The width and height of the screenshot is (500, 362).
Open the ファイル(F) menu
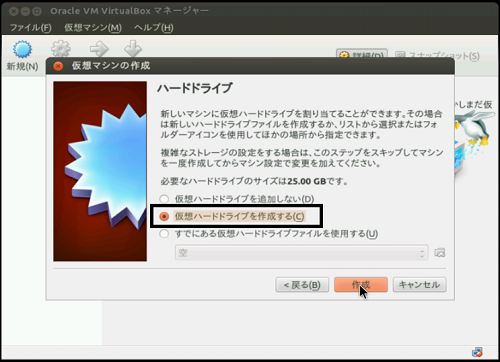pyautogui.click(x=30, y=27)
